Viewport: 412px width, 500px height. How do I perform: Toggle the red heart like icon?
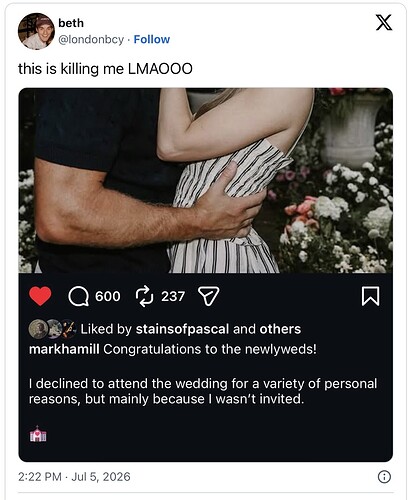[x=40, y=296]
